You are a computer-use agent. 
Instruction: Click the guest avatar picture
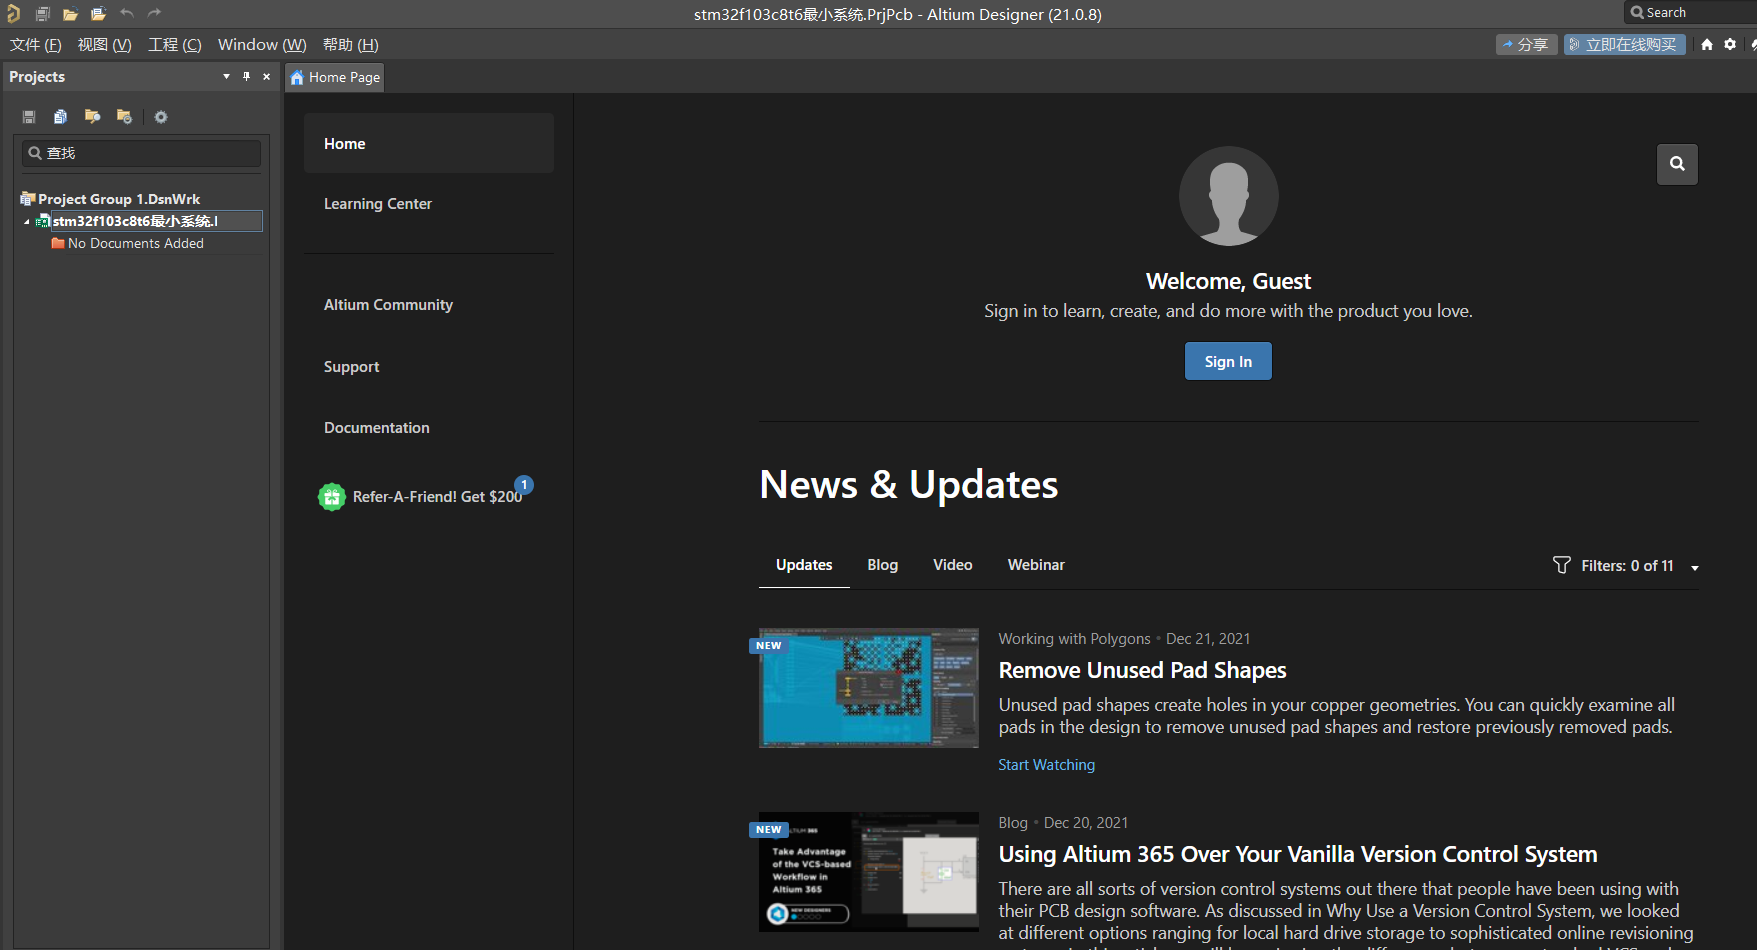click(1228, 196)
